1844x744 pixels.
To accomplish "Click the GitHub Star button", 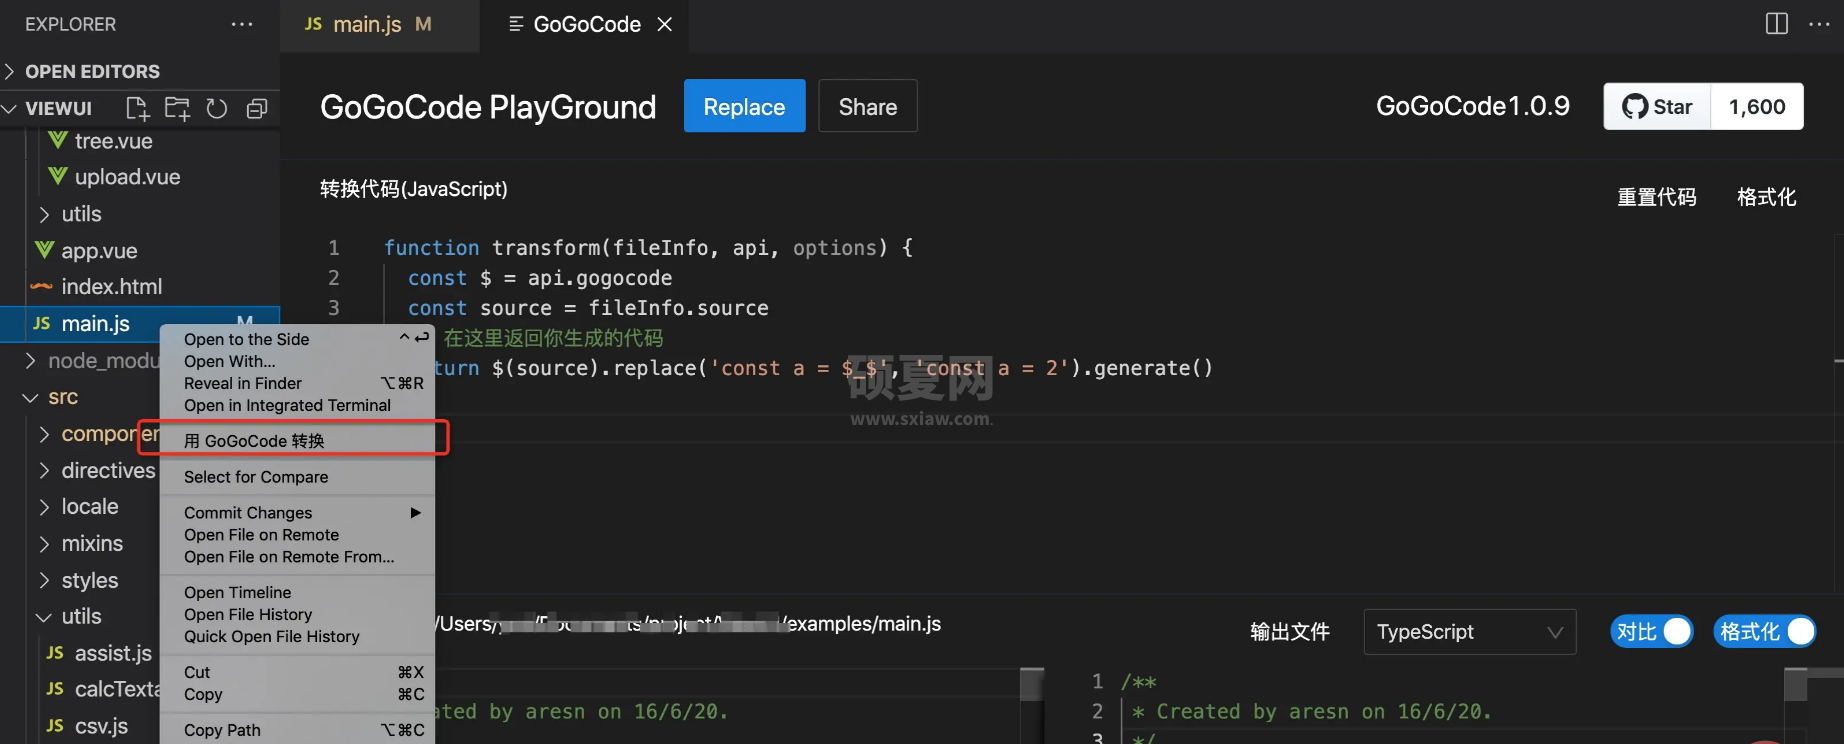I will [1658, 106].
